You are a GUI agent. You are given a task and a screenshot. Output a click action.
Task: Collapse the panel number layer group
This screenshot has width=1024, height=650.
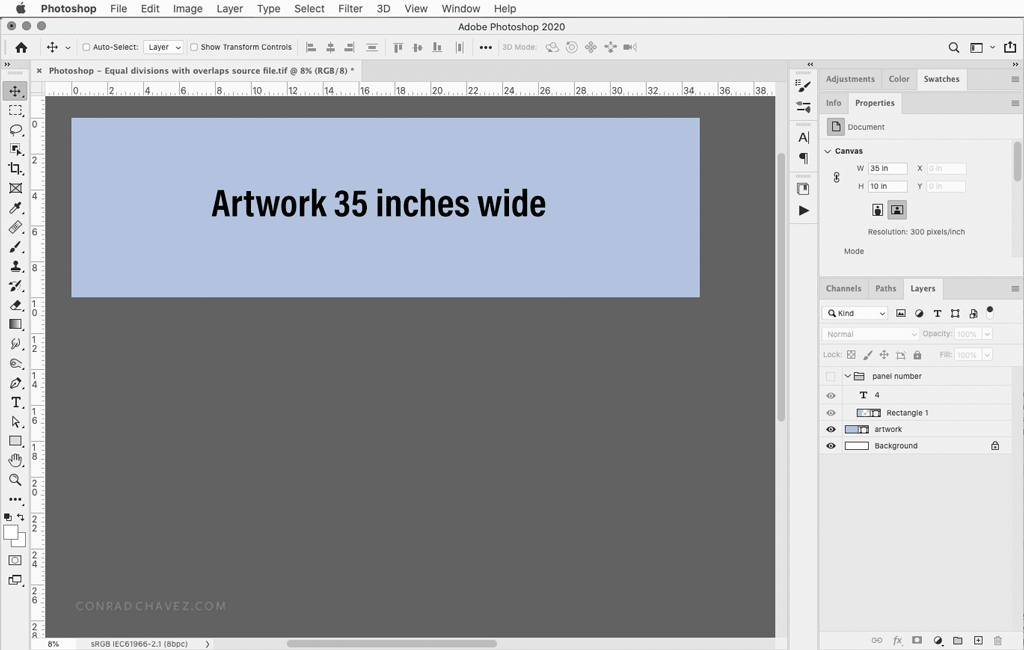tap(848, 376)
